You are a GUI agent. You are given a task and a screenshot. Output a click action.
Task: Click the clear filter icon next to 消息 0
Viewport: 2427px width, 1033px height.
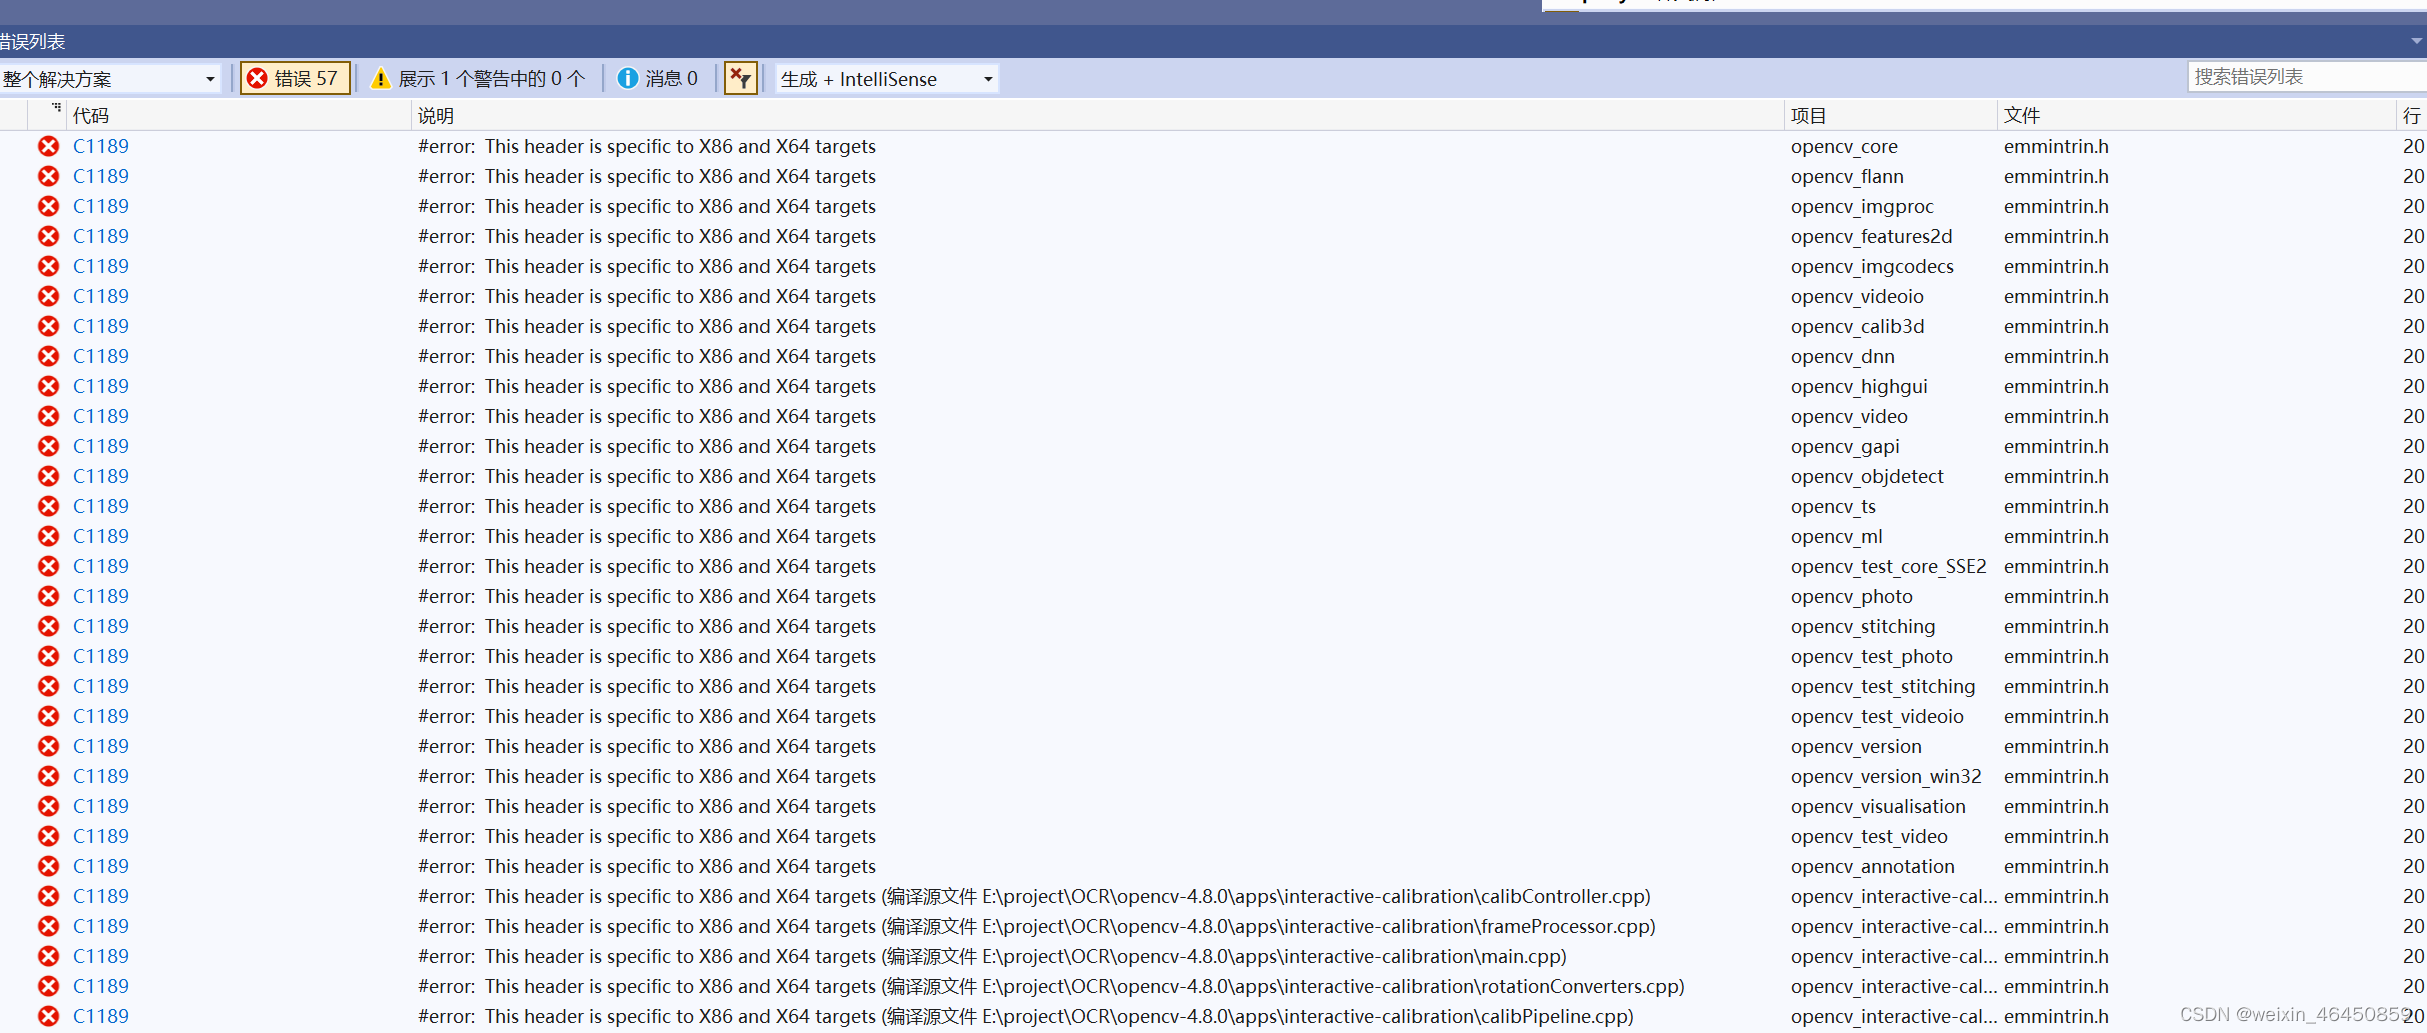740,77
